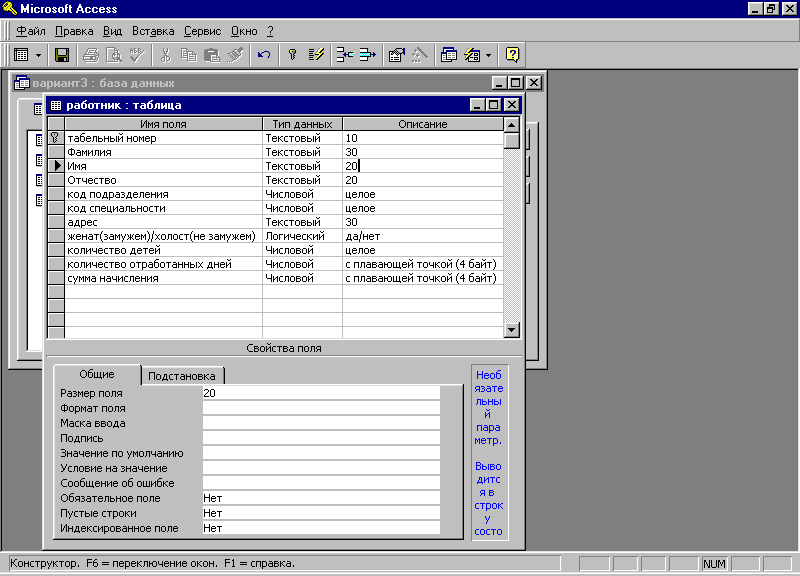
Task: Open the Вставка menu
Action: point(153,31)
